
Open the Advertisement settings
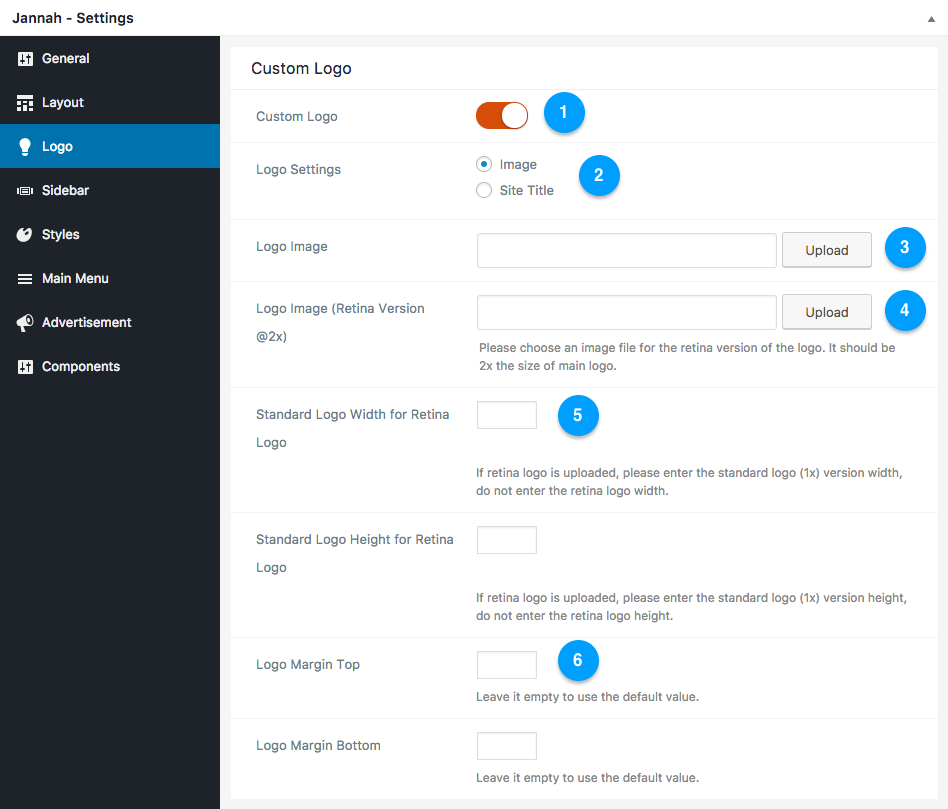pos(110,323)
